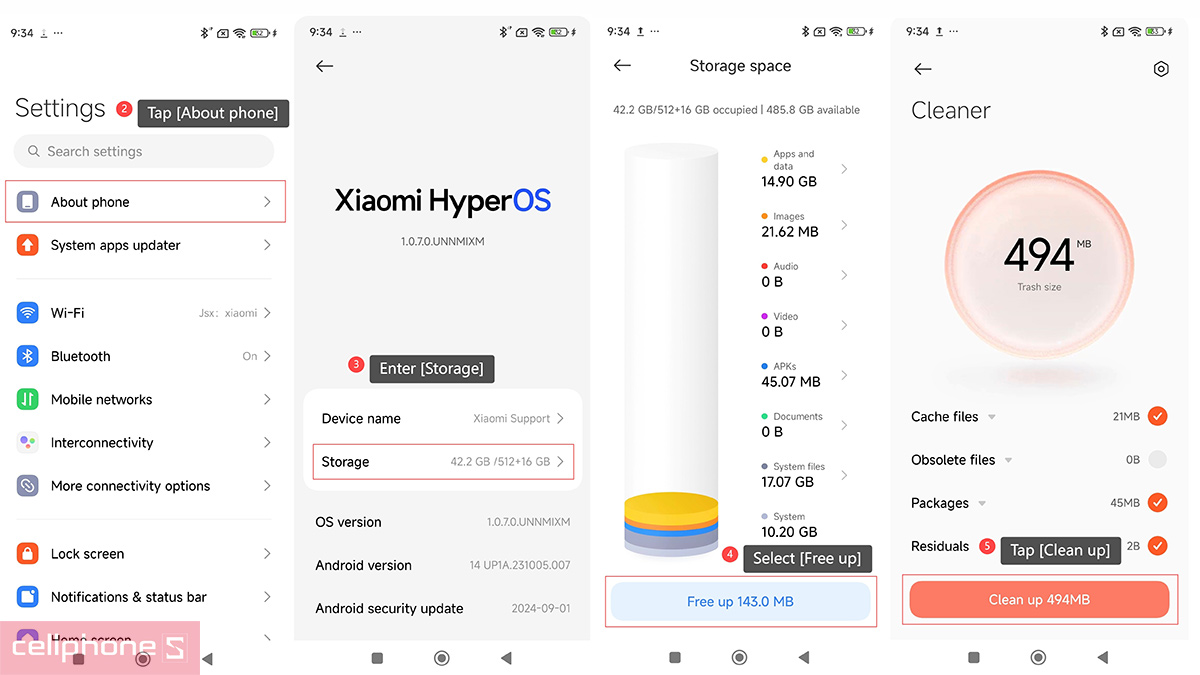
Task: Open the About phone settings row
Action: click(x=145, y=202)
